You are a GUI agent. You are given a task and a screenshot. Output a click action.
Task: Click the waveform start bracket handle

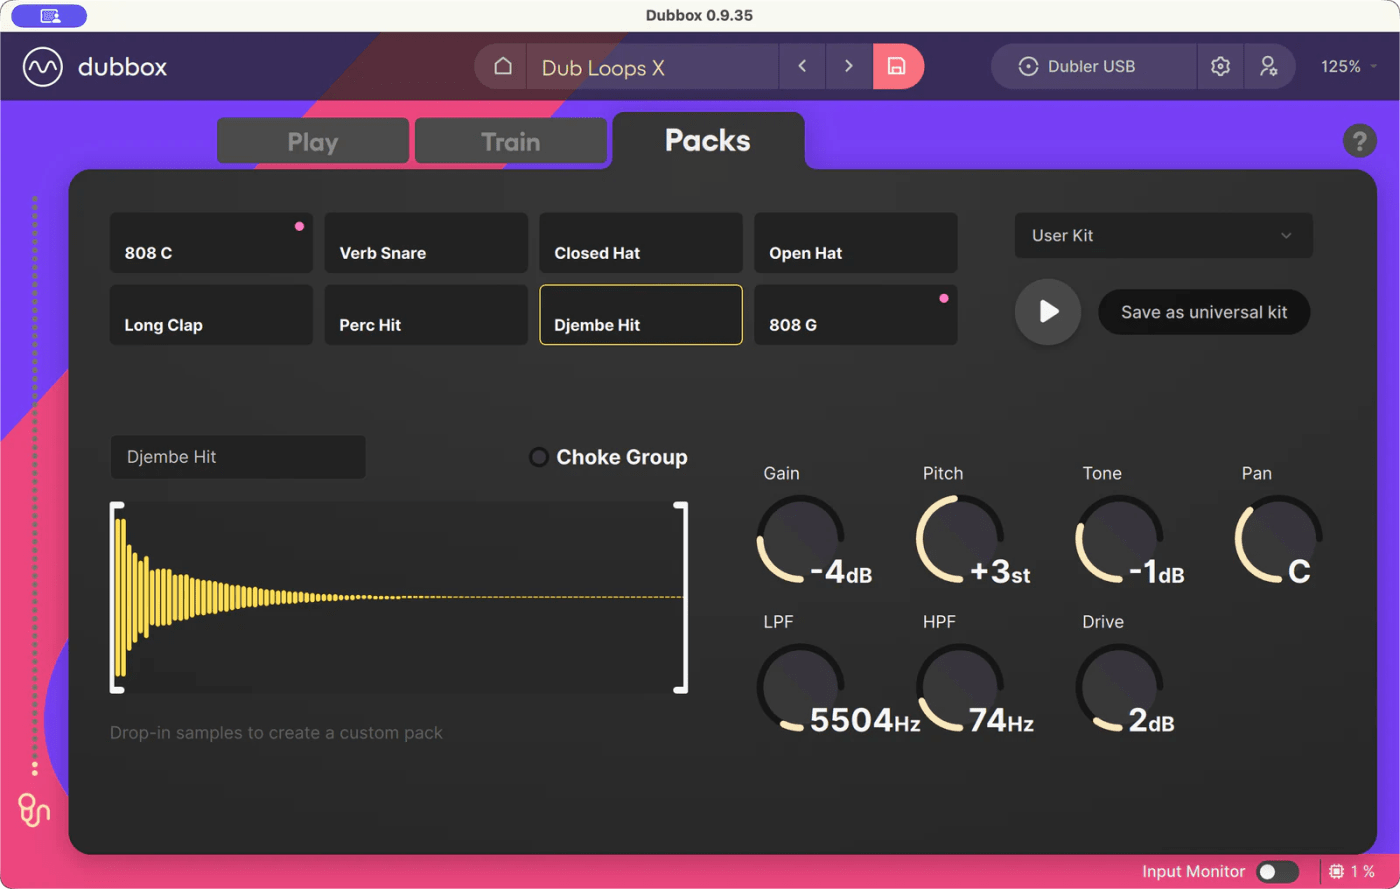[x=116, y=598]
